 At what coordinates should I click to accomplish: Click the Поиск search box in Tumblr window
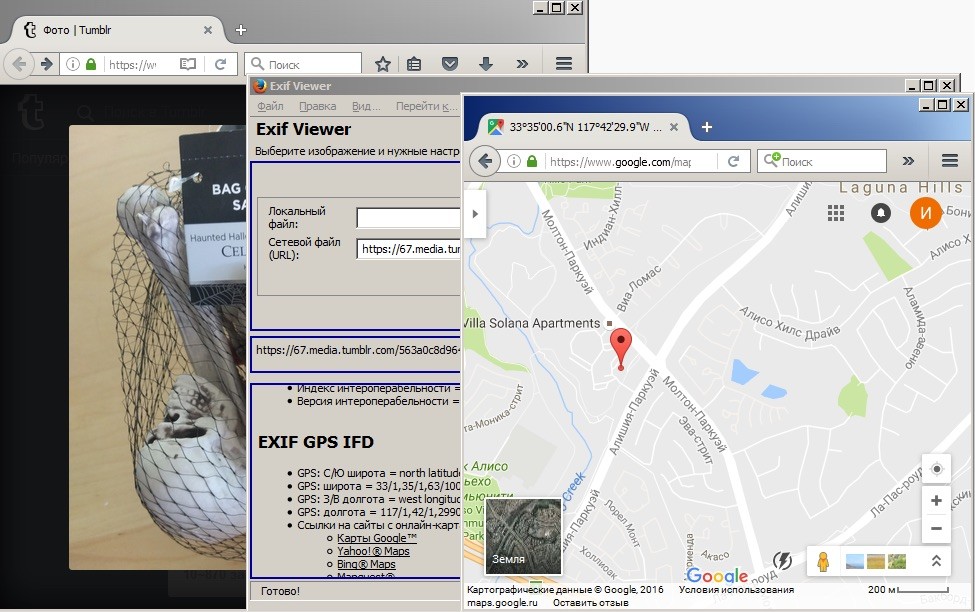point(303,64)
